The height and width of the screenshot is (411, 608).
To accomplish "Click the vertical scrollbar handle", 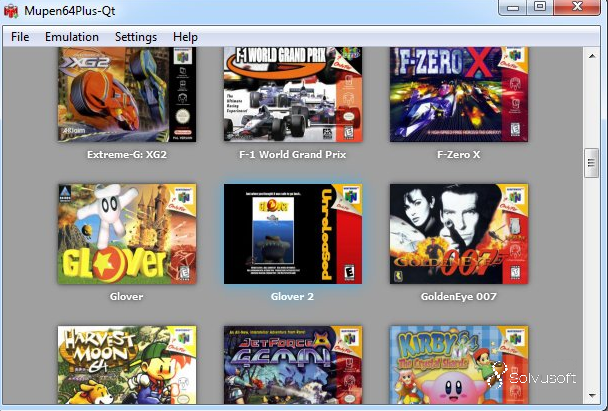I will click(x=592, y=163).
